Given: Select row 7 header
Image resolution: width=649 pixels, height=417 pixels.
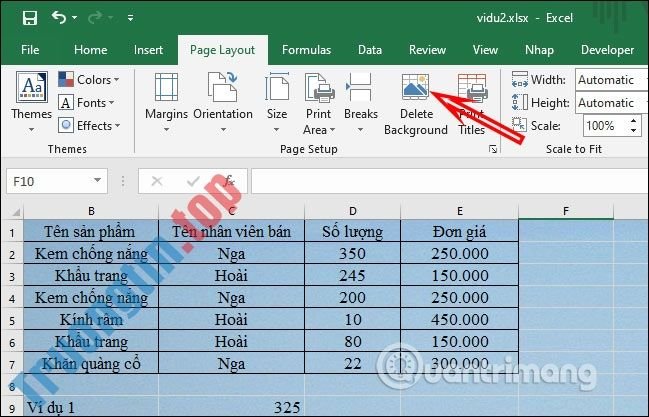Looking at the screenshot, I should coord(12,364).
